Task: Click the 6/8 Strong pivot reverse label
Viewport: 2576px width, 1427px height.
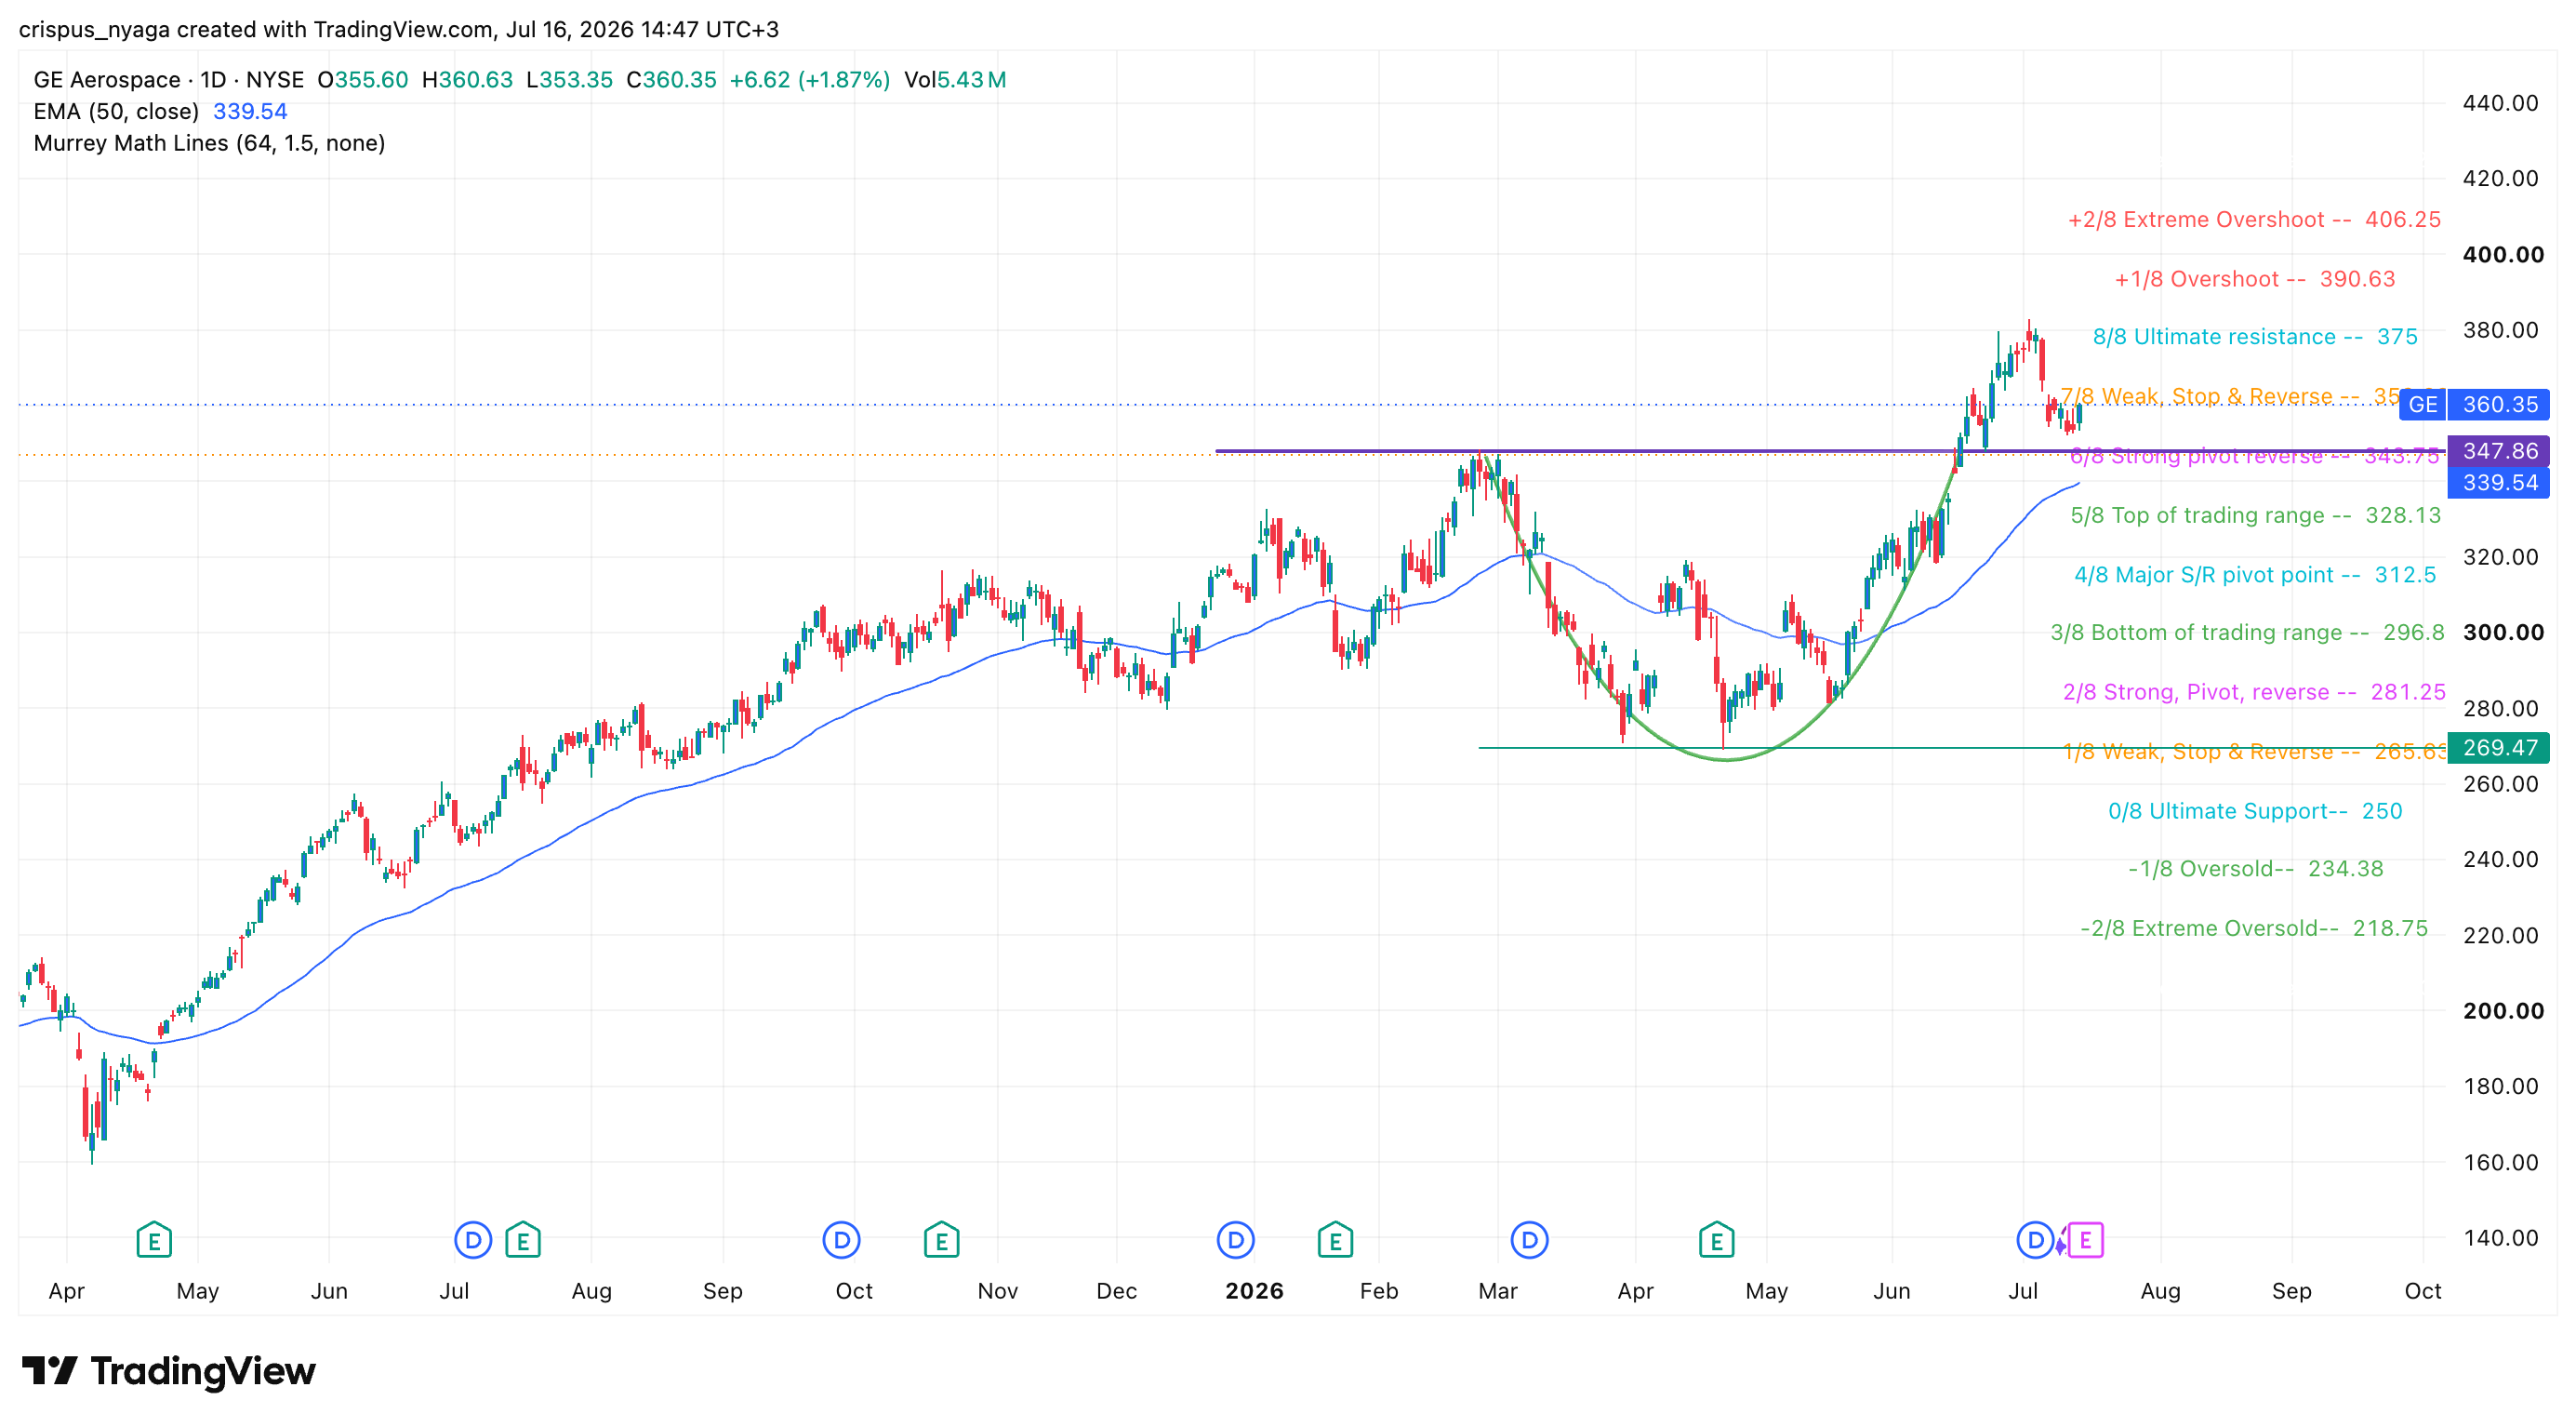Action: (x=2254, y=456)
